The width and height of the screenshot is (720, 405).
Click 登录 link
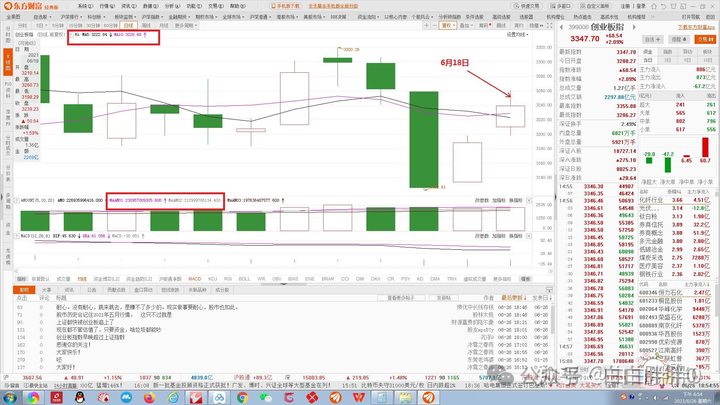641,6
